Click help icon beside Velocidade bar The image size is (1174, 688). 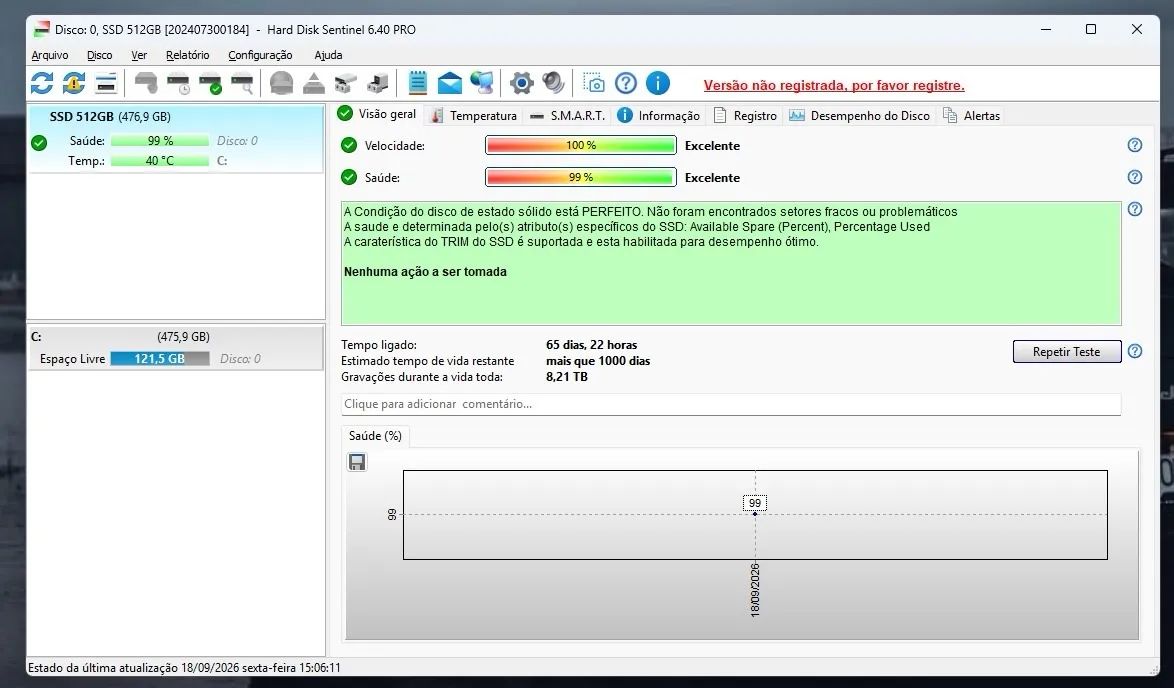(1135, 145)
